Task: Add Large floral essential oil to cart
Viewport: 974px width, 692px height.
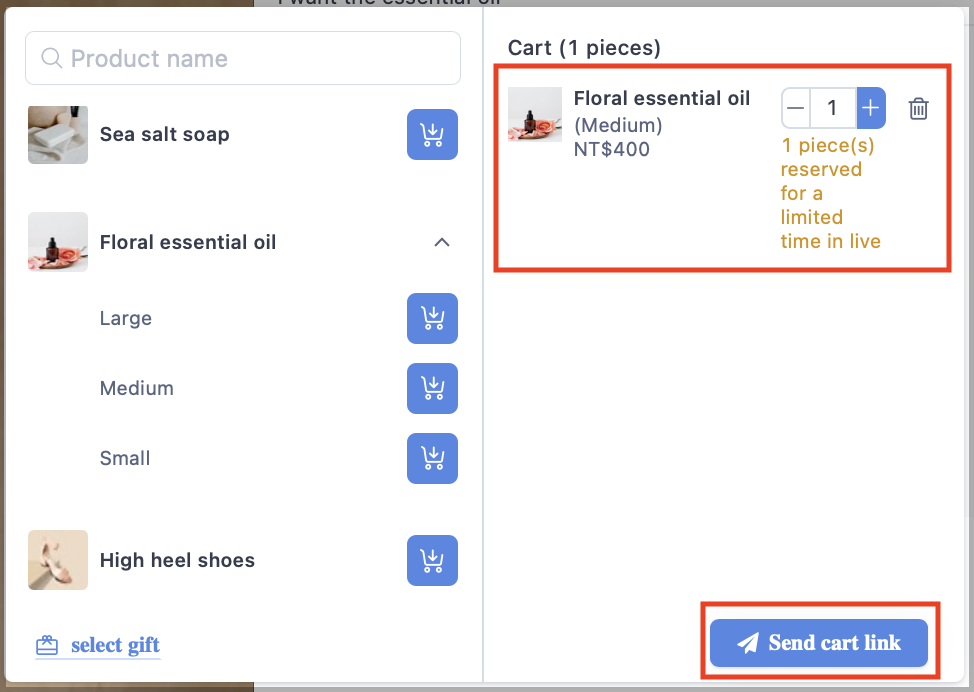Action: pos(432,318)
